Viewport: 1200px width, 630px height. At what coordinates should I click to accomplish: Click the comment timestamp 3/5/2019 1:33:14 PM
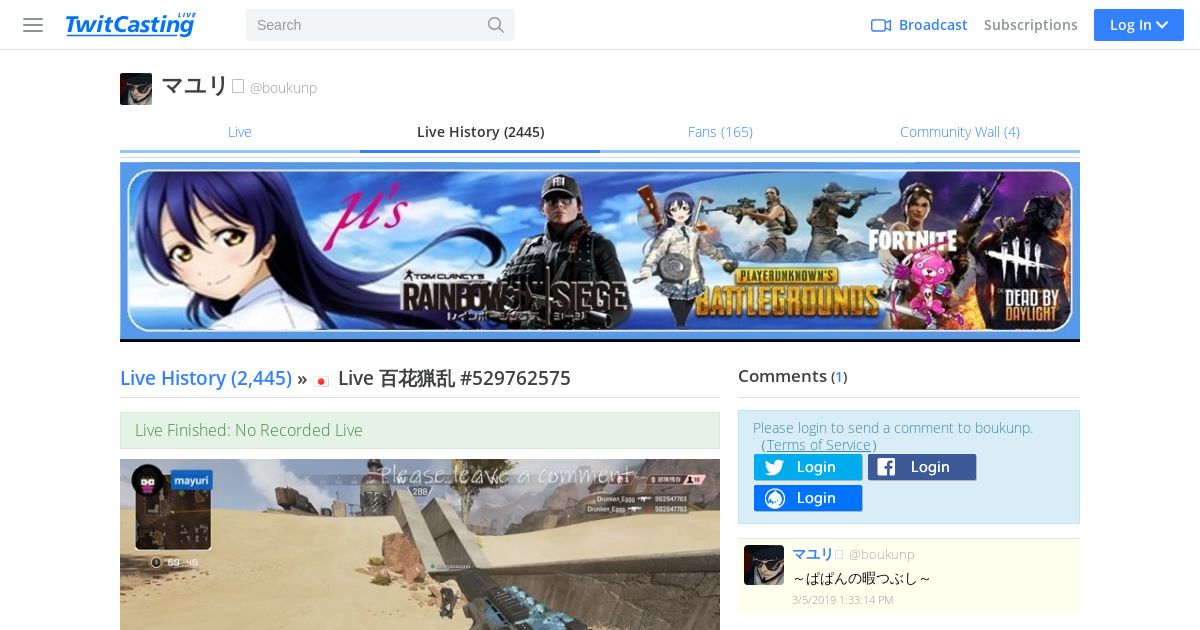pyautogui.click(x=842, y=600)
